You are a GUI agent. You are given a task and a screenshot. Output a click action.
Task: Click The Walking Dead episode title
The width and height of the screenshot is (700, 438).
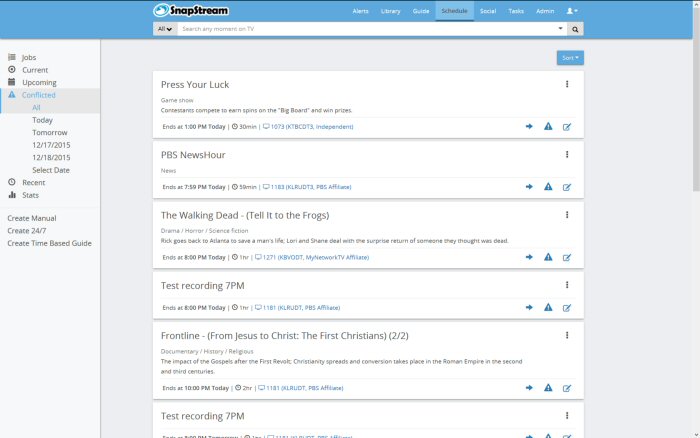click(x=245, y=215)
